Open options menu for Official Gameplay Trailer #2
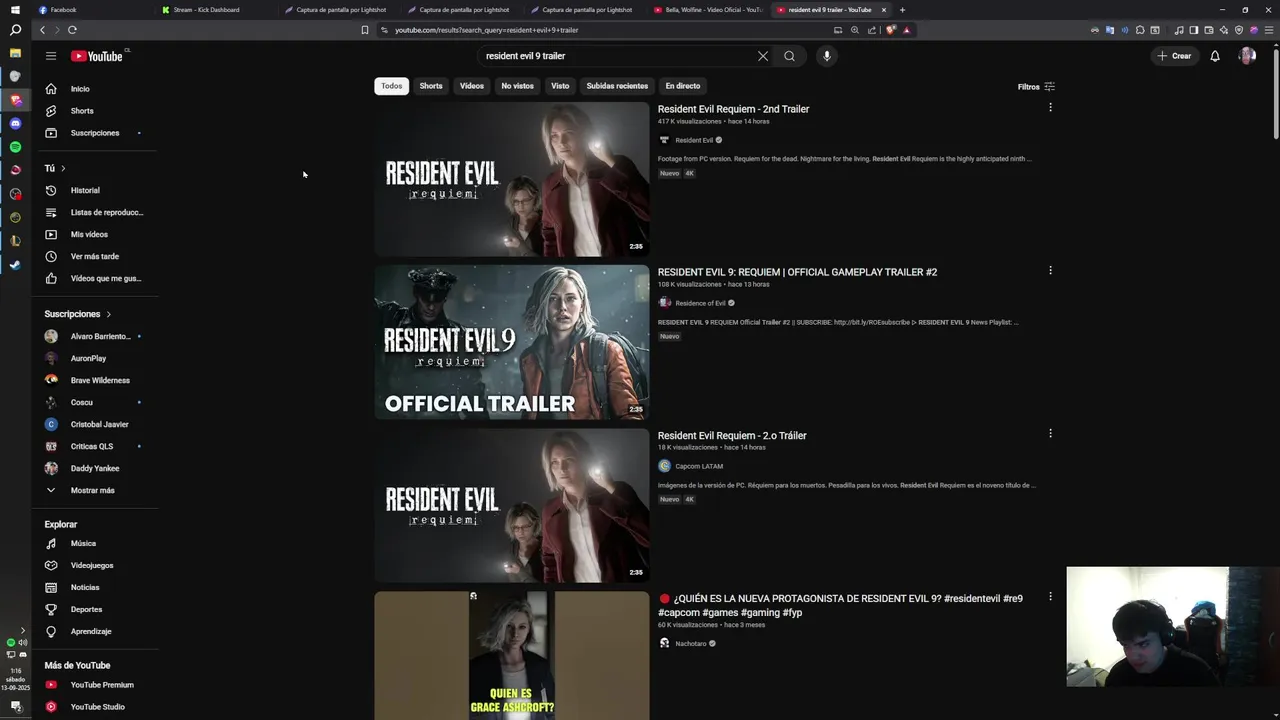Viewport: 1280px width, 720px height. (x=1050, y=270)
